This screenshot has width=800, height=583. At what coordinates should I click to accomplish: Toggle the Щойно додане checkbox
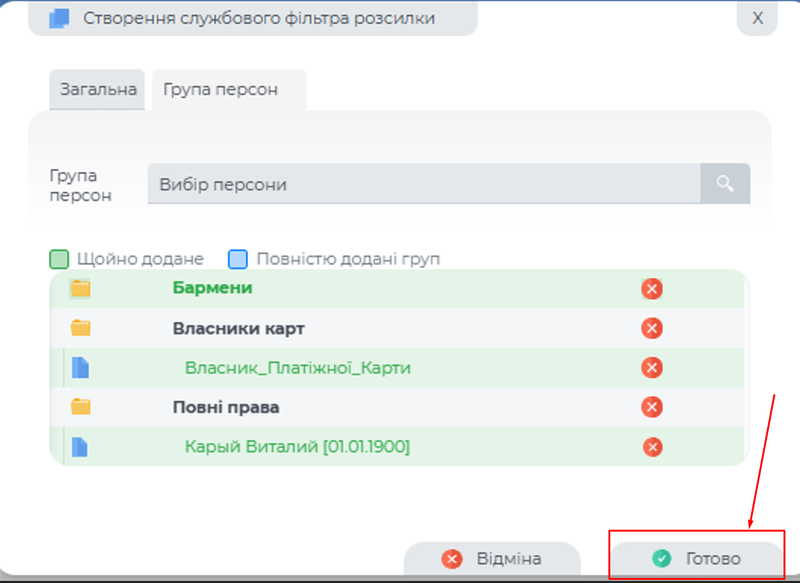tap(59, 258)
